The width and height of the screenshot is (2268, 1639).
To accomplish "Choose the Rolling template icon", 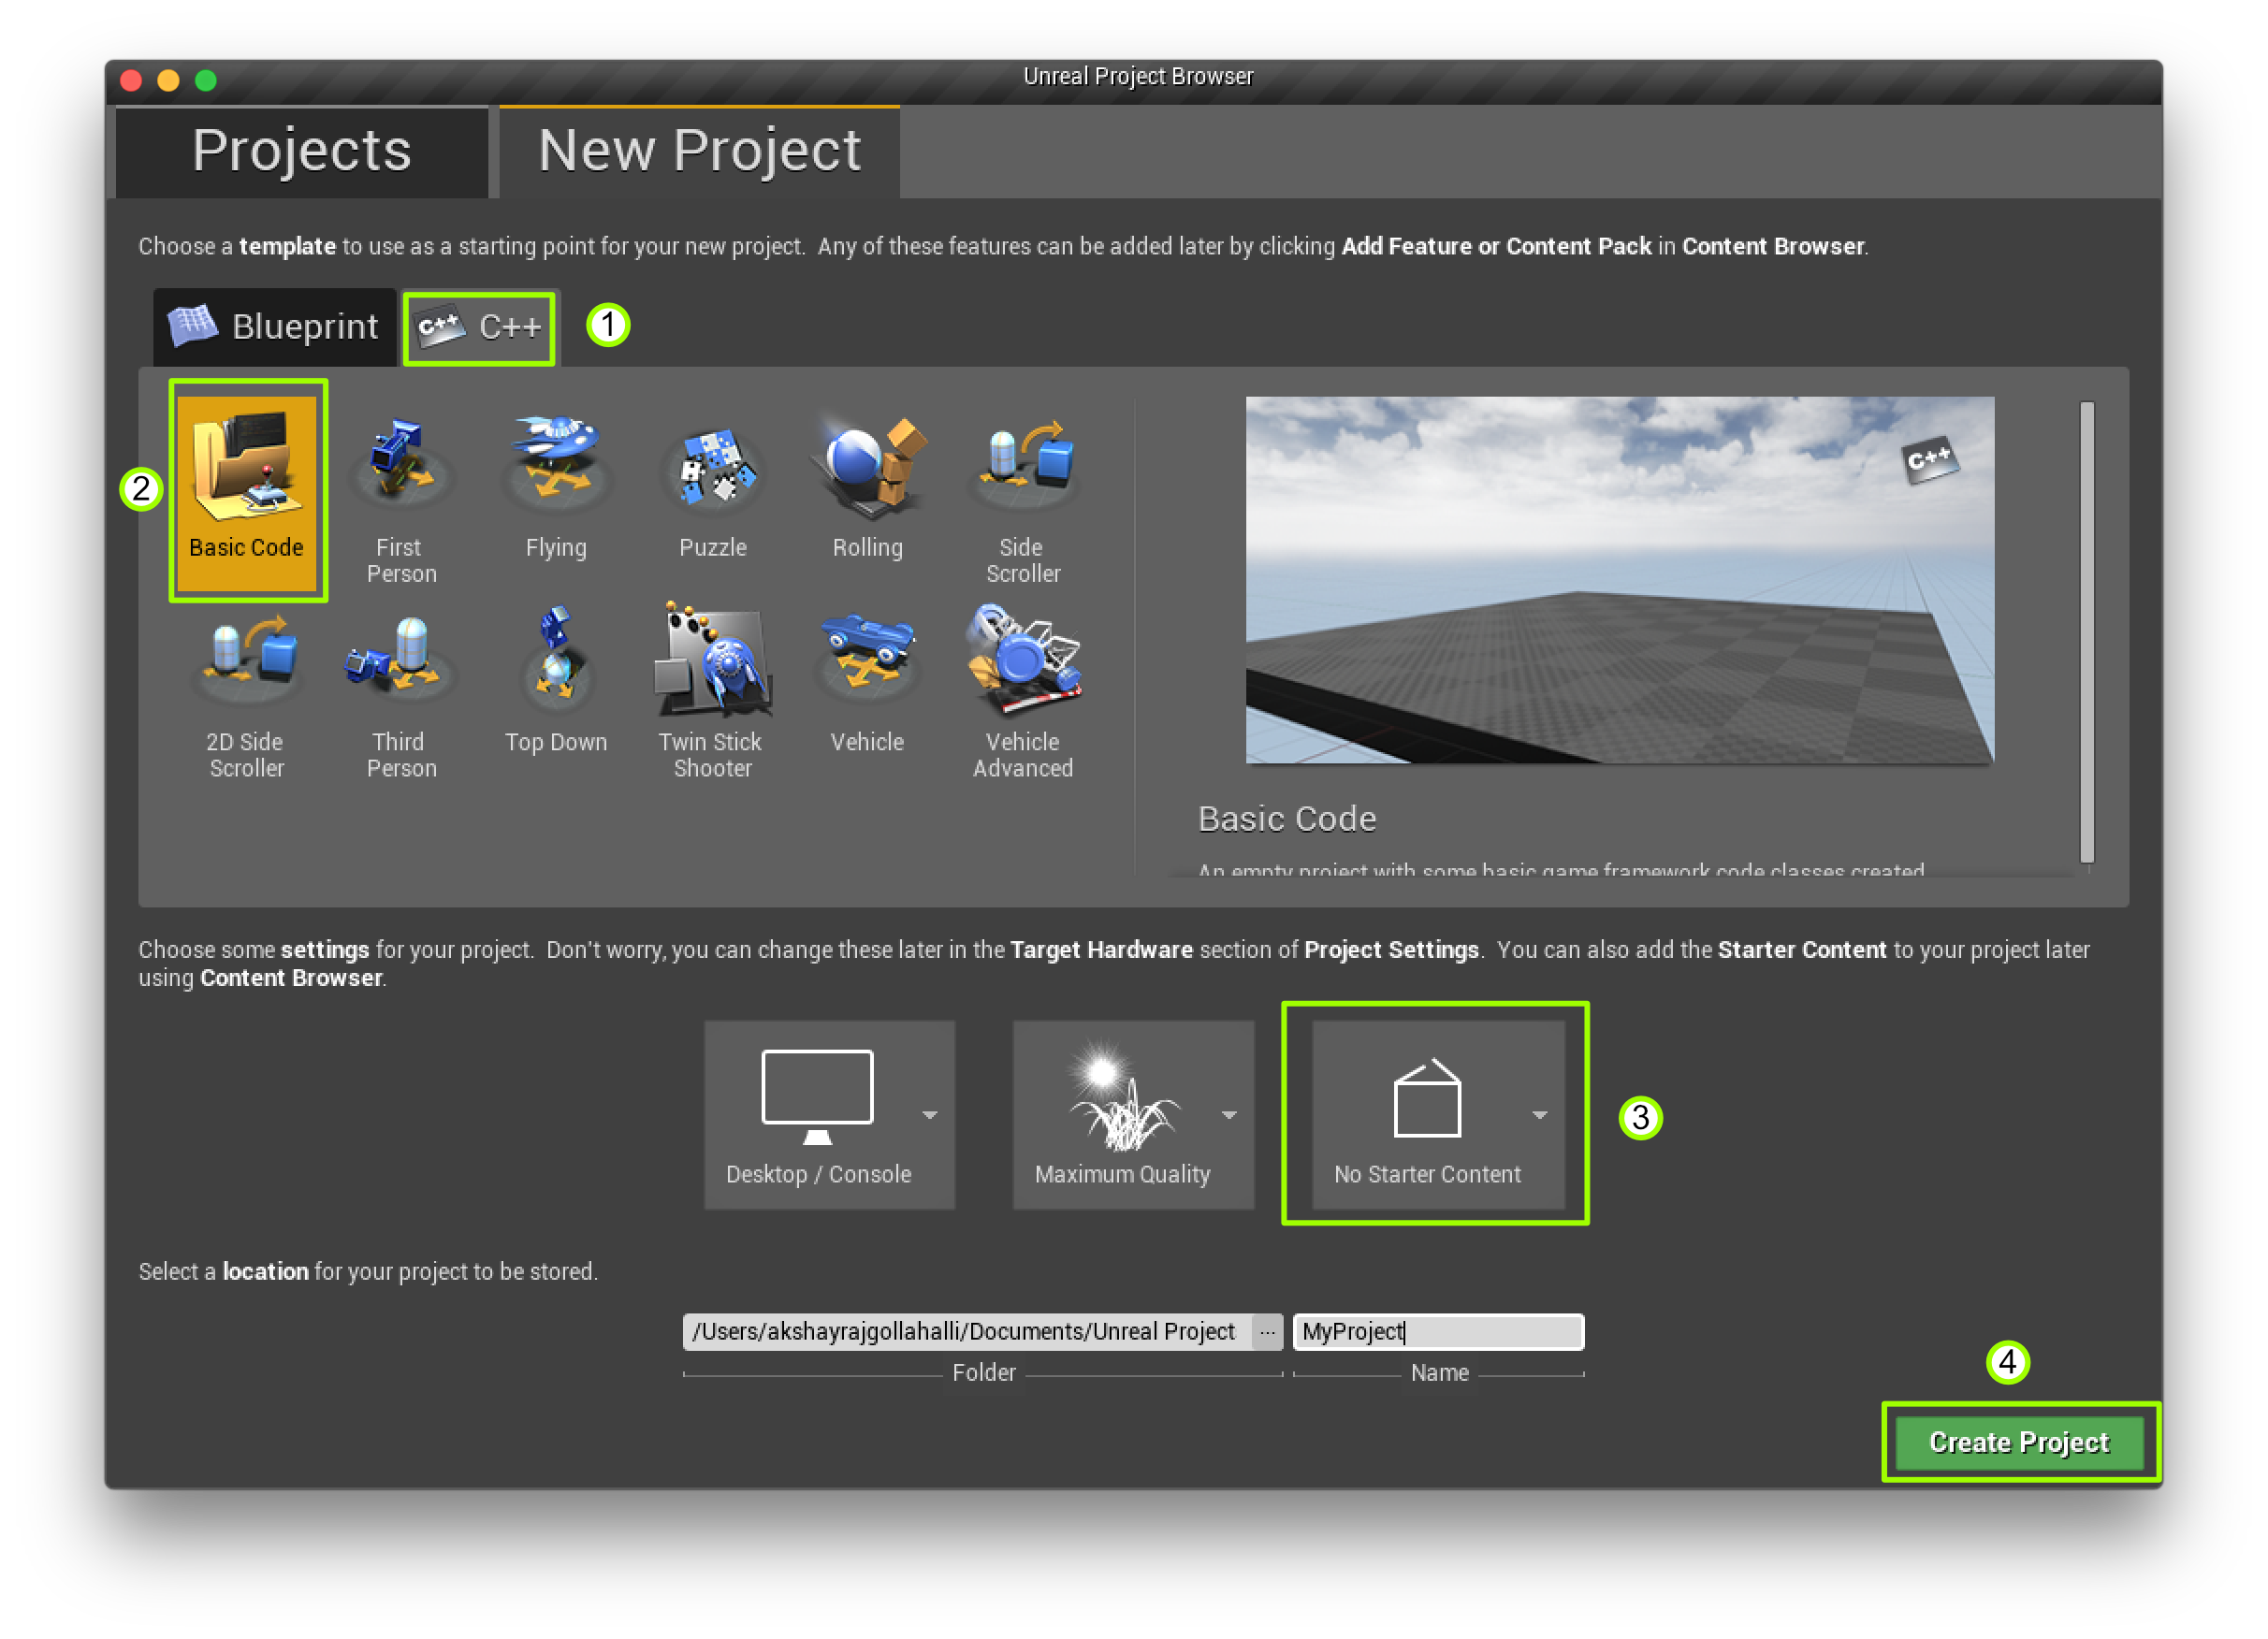I will (x=868, y=470).
